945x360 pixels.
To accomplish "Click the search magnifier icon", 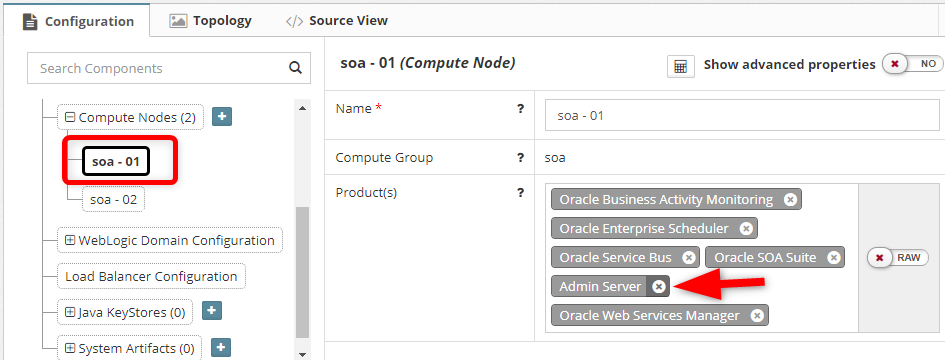I will click(295, 68).
